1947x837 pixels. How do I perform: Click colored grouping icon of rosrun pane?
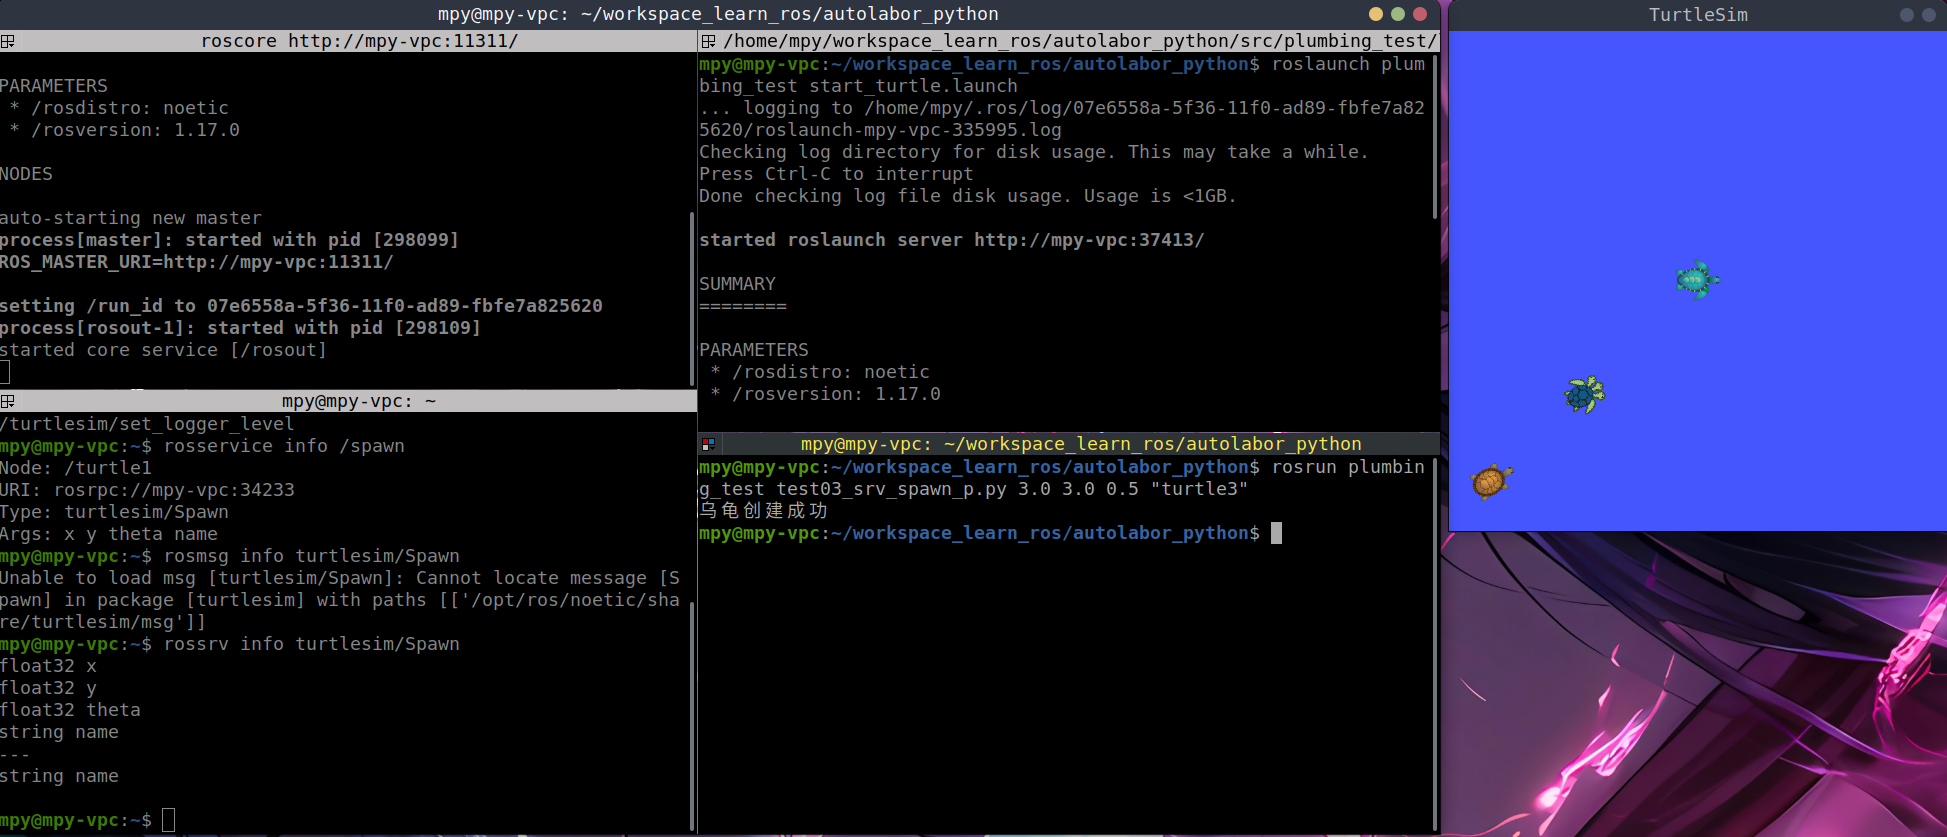coord(708,444)
